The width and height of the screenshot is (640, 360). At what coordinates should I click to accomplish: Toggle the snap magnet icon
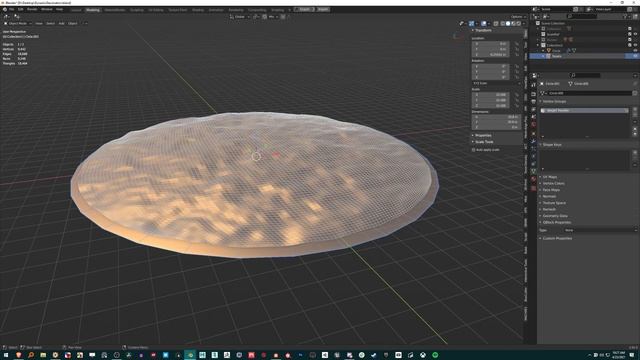(265, 17)
